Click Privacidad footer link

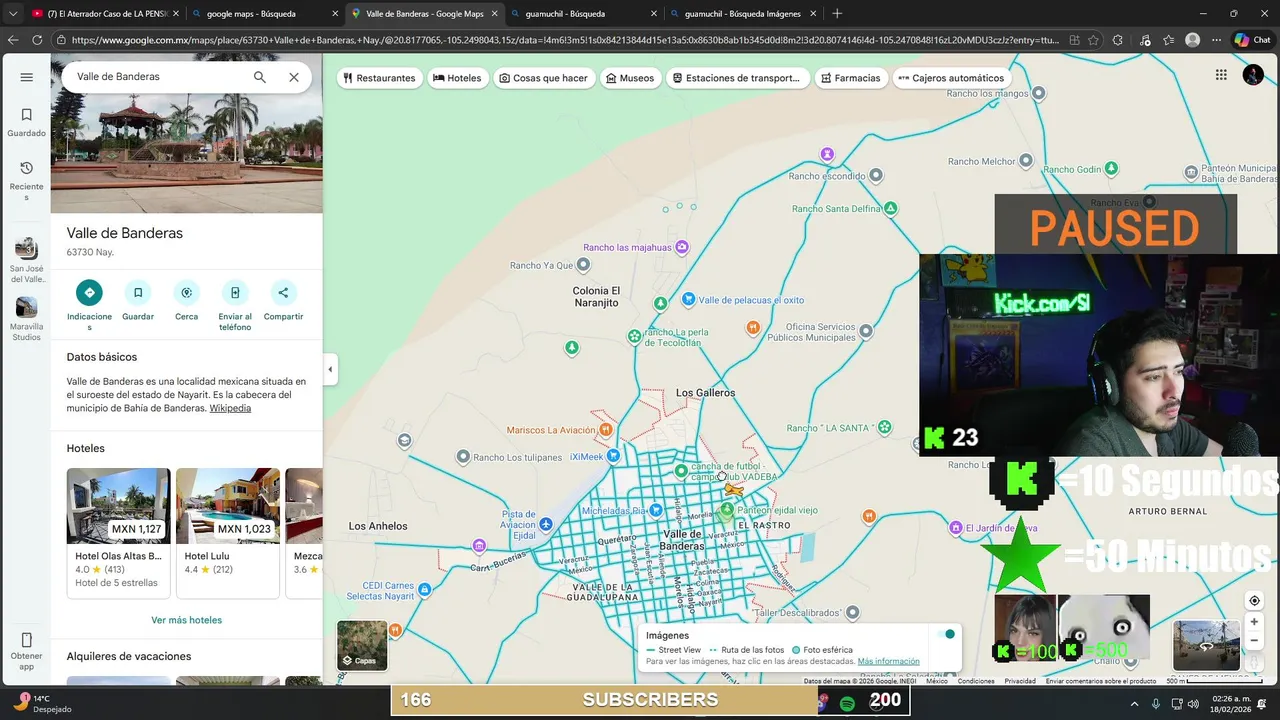tap(1020, 681)
